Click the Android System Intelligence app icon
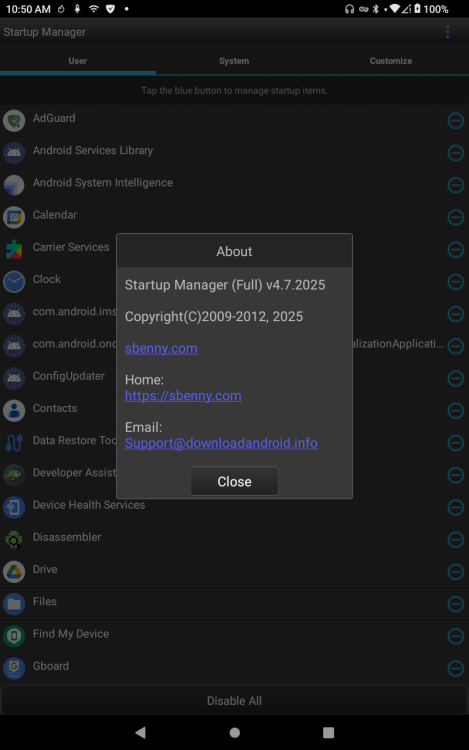This screenshot has width=469, height=750. click(x=14, y=185)
